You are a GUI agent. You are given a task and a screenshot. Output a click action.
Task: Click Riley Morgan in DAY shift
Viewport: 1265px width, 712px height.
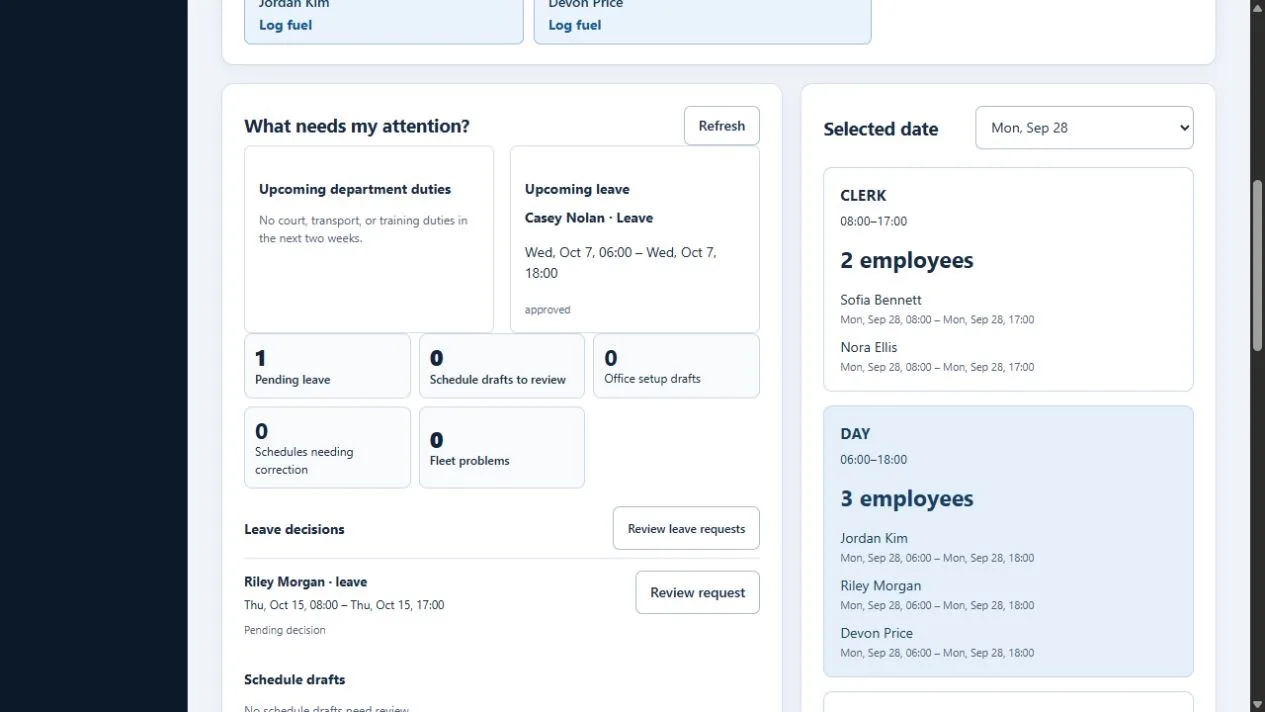[x=881, y=586]
